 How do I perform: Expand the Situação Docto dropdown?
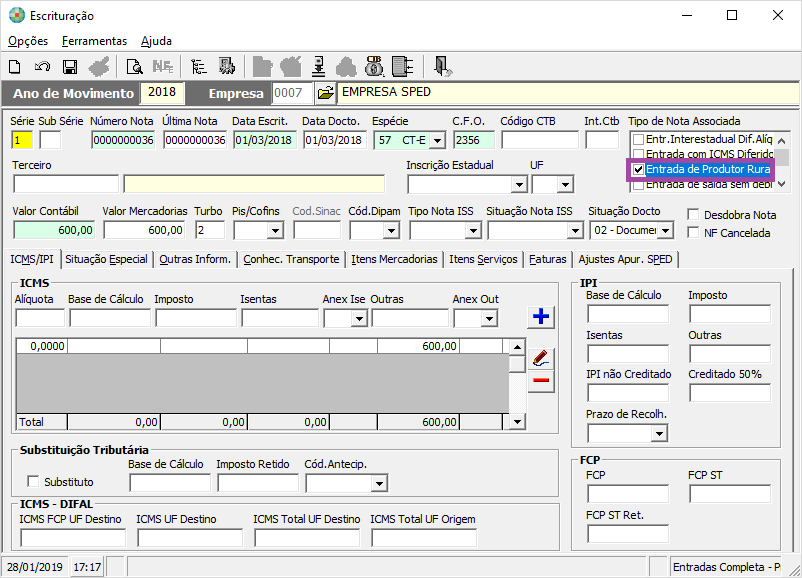point(665,231)
